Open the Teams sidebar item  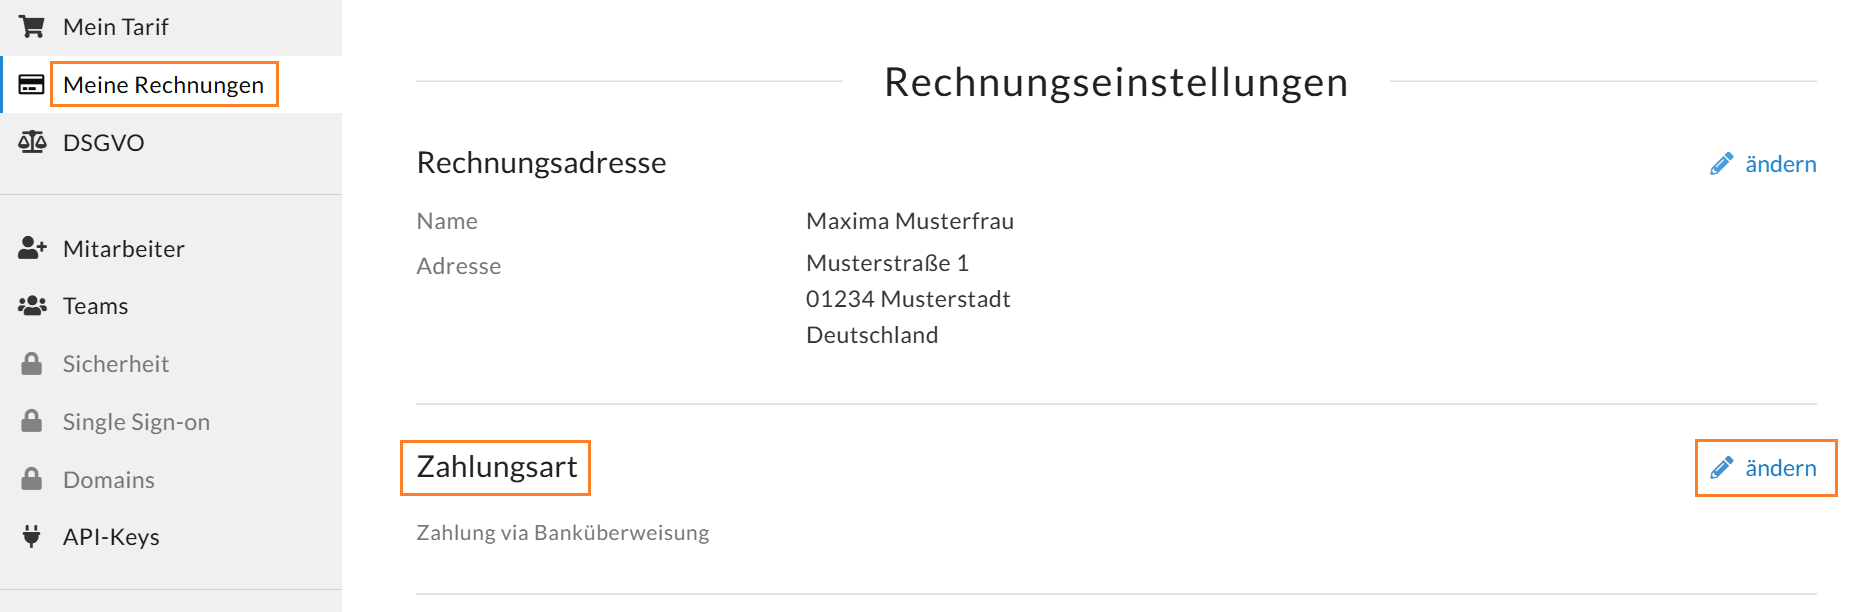pos(171,305)
